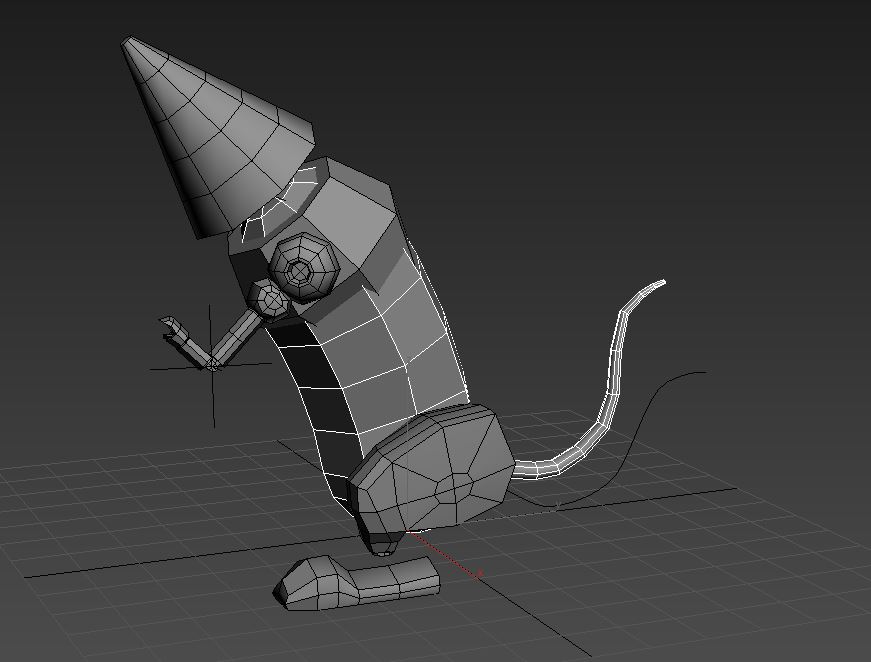Click the crosshair point helper near the hand
Image resolution: width=871 pixels, height=662 pixels.
(212, 367)
